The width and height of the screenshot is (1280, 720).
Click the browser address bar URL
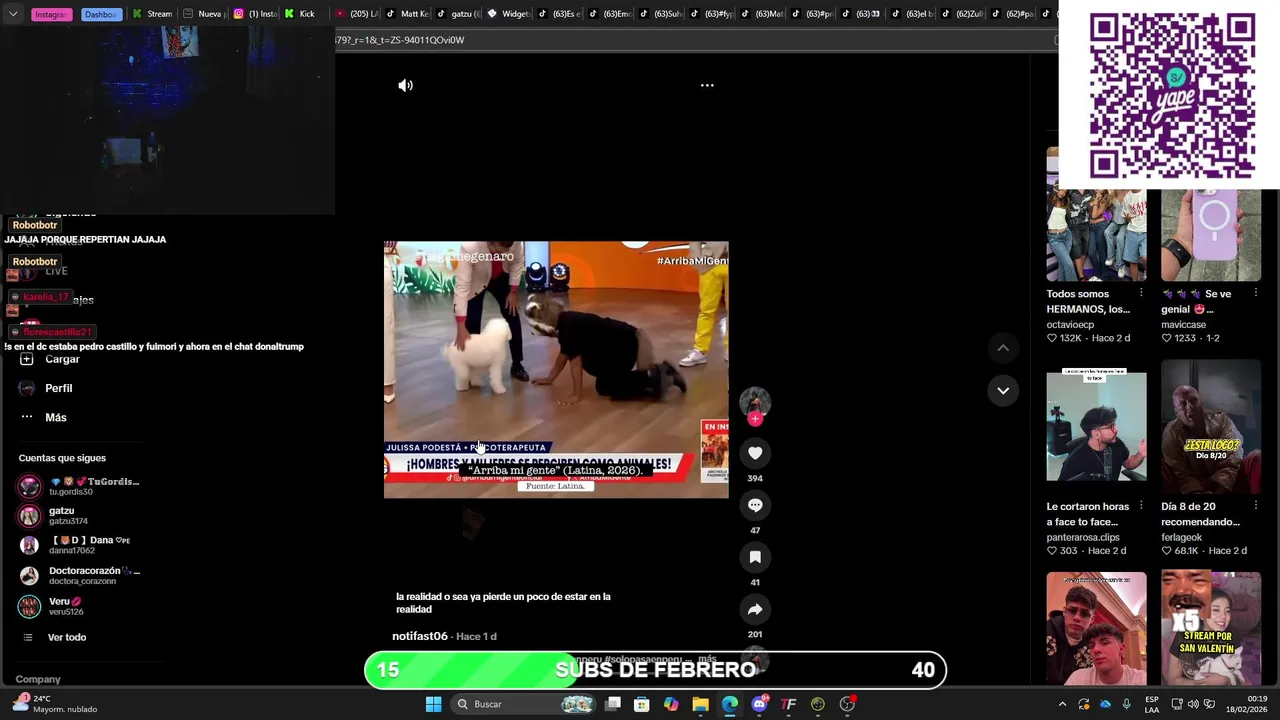[400, 40]
